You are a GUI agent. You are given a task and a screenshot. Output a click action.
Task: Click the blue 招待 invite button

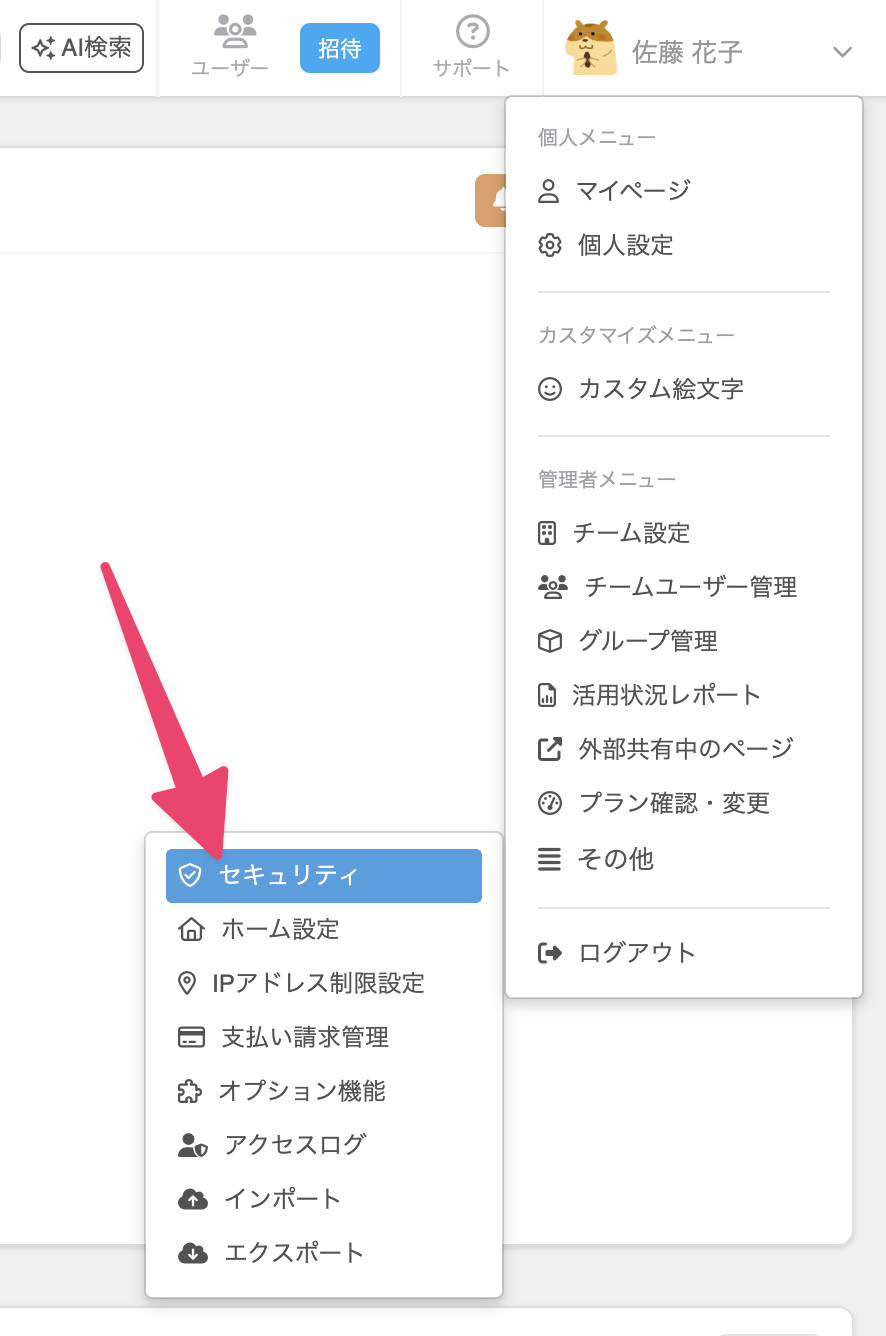click(340, 48)
